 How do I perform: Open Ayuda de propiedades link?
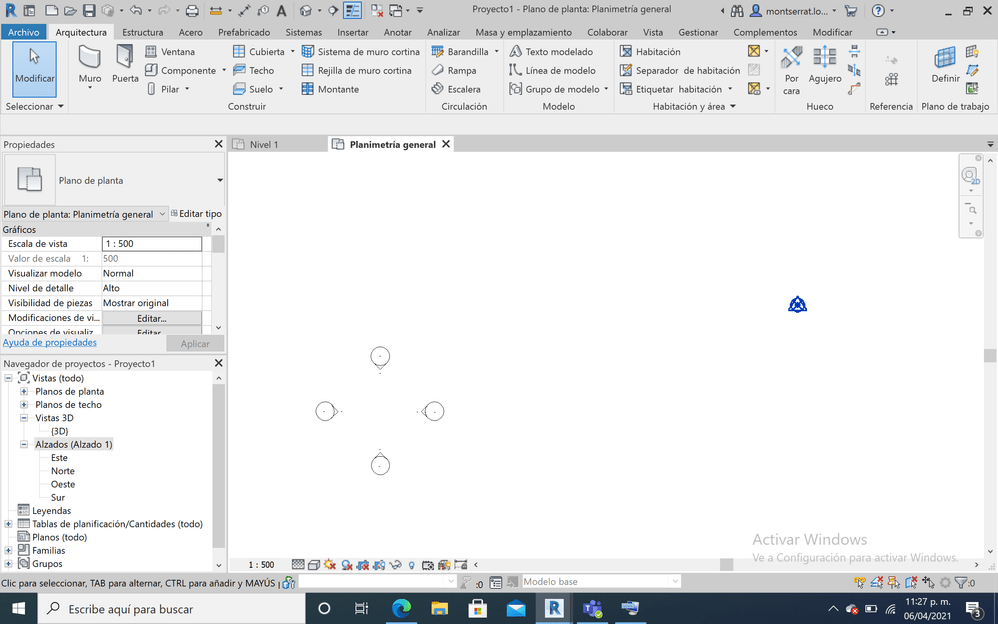coord(50,343)
